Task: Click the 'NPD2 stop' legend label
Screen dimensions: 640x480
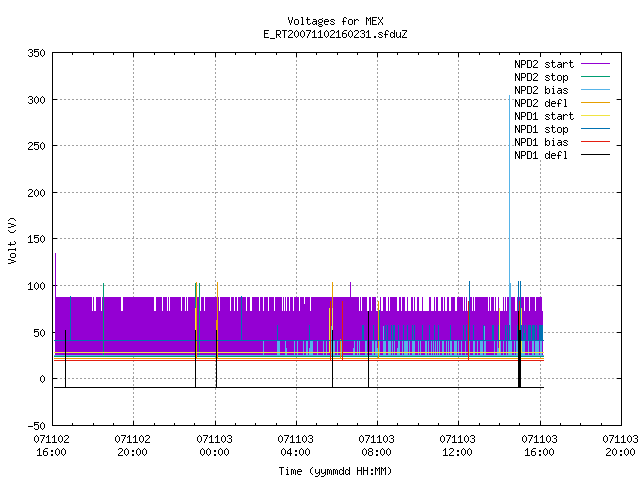Action: pos(541,77)
